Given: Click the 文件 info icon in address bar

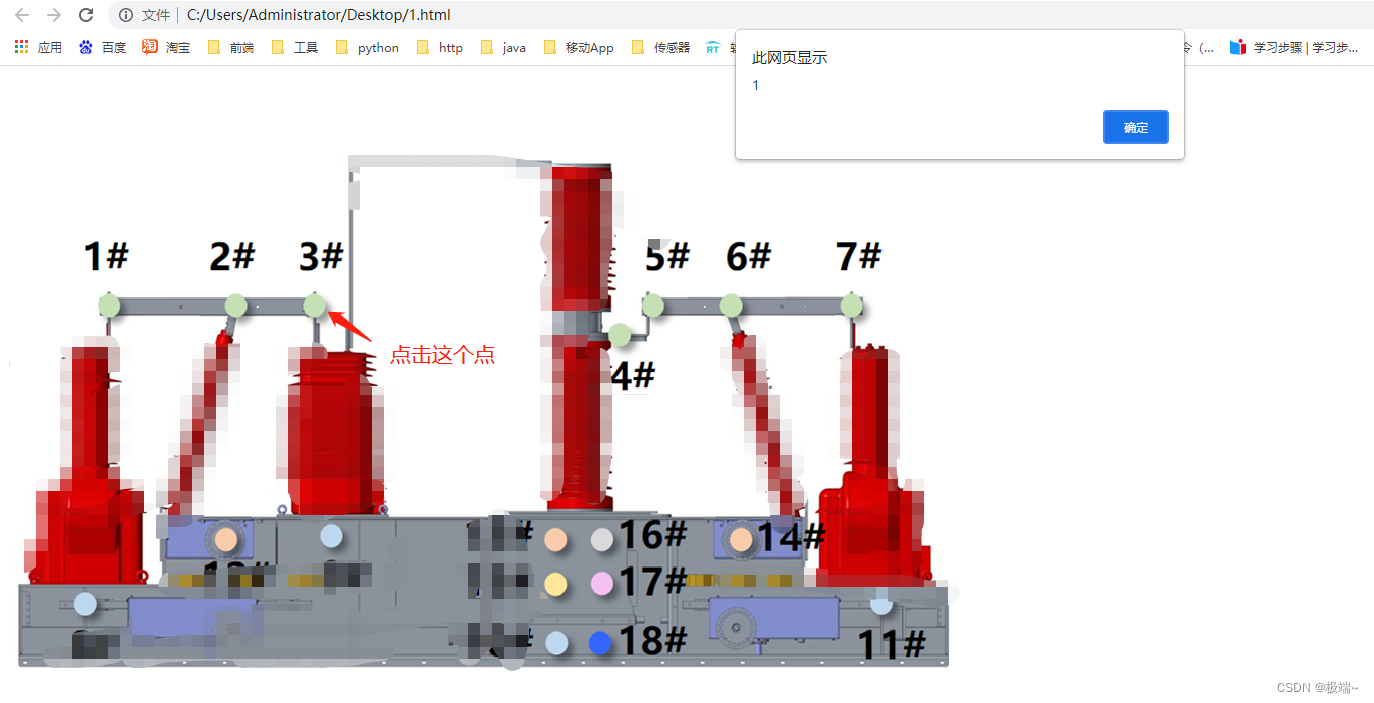Looking at the screenshot, I should [x=125, y=15].
